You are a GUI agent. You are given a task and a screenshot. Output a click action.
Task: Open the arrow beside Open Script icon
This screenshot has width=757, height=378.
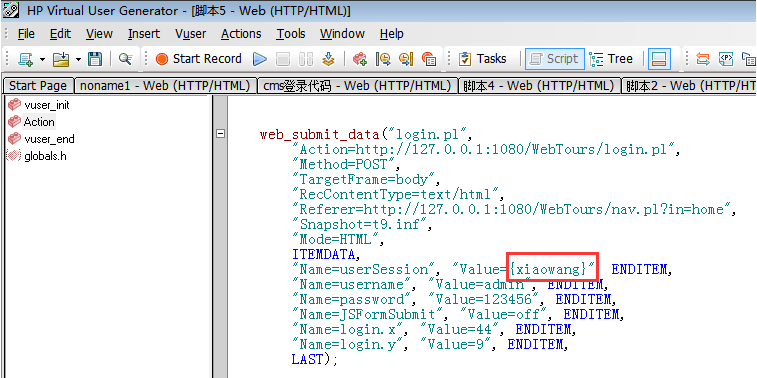[78, 60]
